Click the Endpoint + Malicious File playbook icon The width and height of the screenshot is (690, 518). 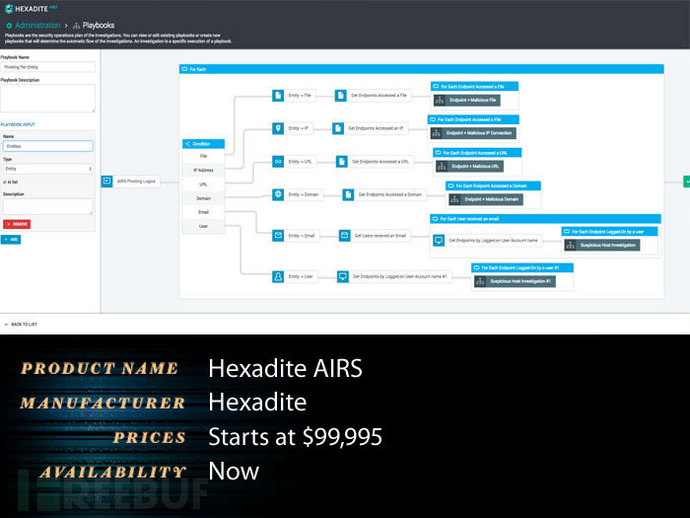click(439, 100)
